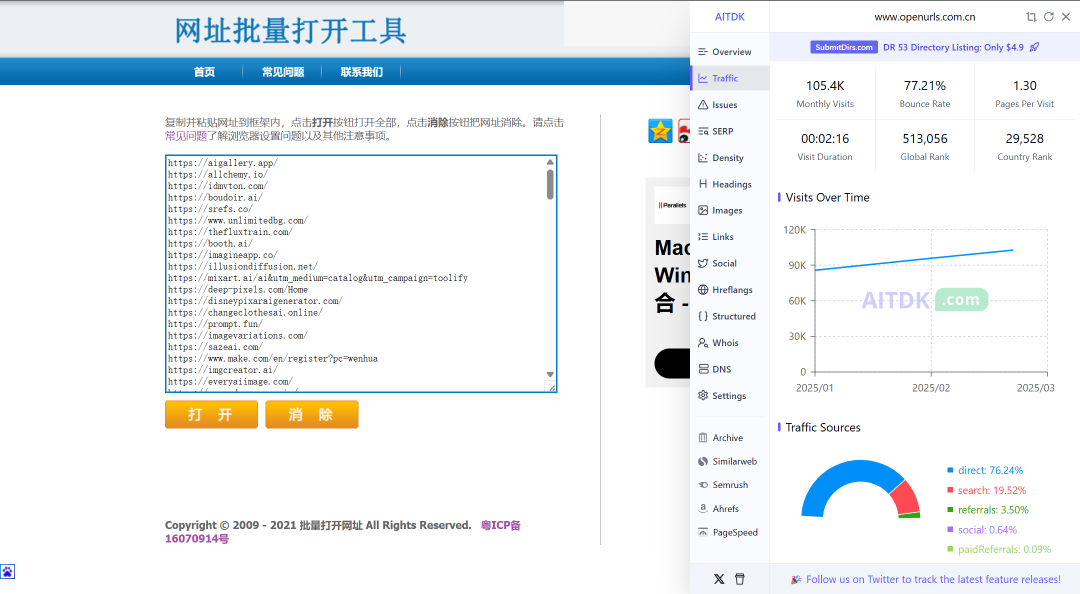Click the purple 常见问题 link in instructions
Viewport: 1080px width, 594px height.
[186, 136]
